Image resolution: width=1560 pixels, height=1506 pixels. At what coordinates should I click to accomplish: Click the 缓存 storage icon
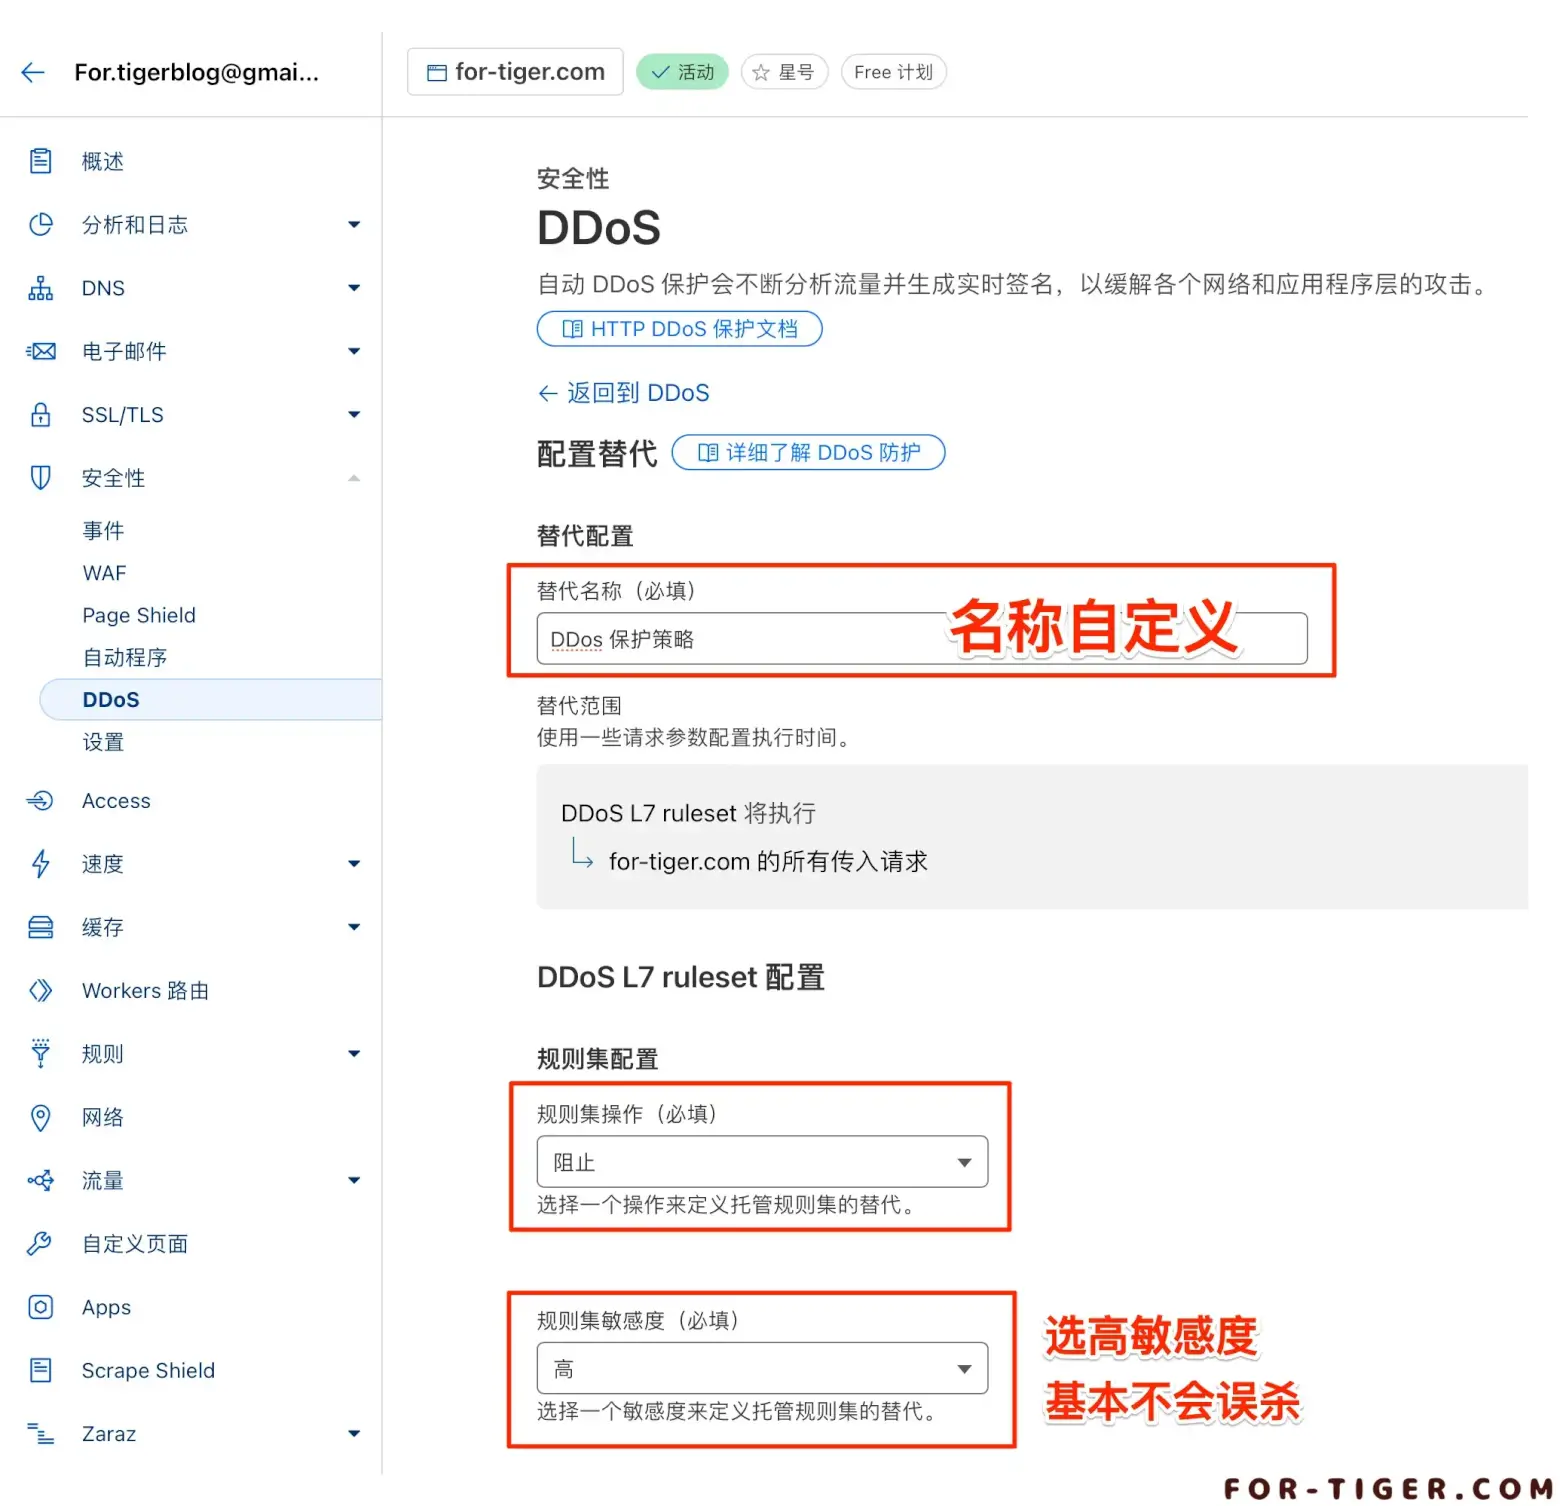coord(40,927)
